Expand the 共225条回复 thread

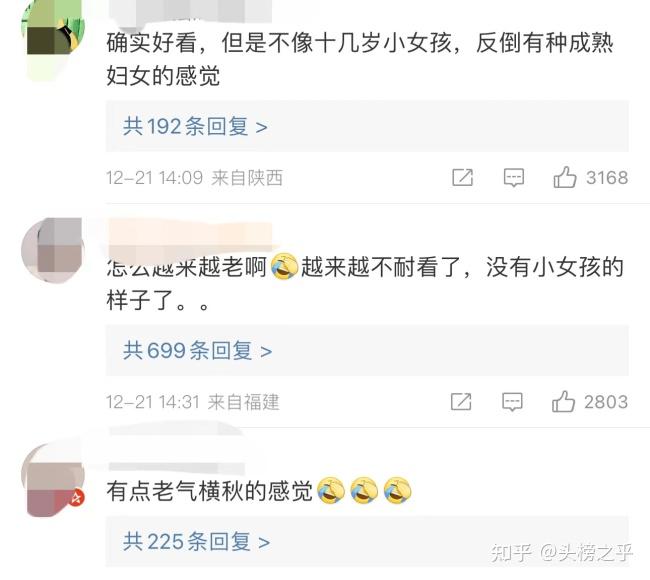367,541
